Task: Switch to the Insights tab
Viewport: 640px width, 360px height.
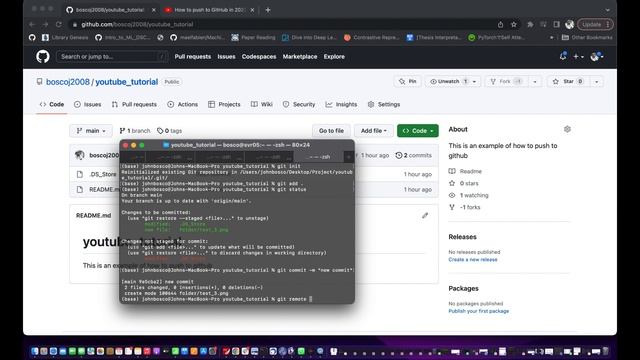Action: pos(341,104)
